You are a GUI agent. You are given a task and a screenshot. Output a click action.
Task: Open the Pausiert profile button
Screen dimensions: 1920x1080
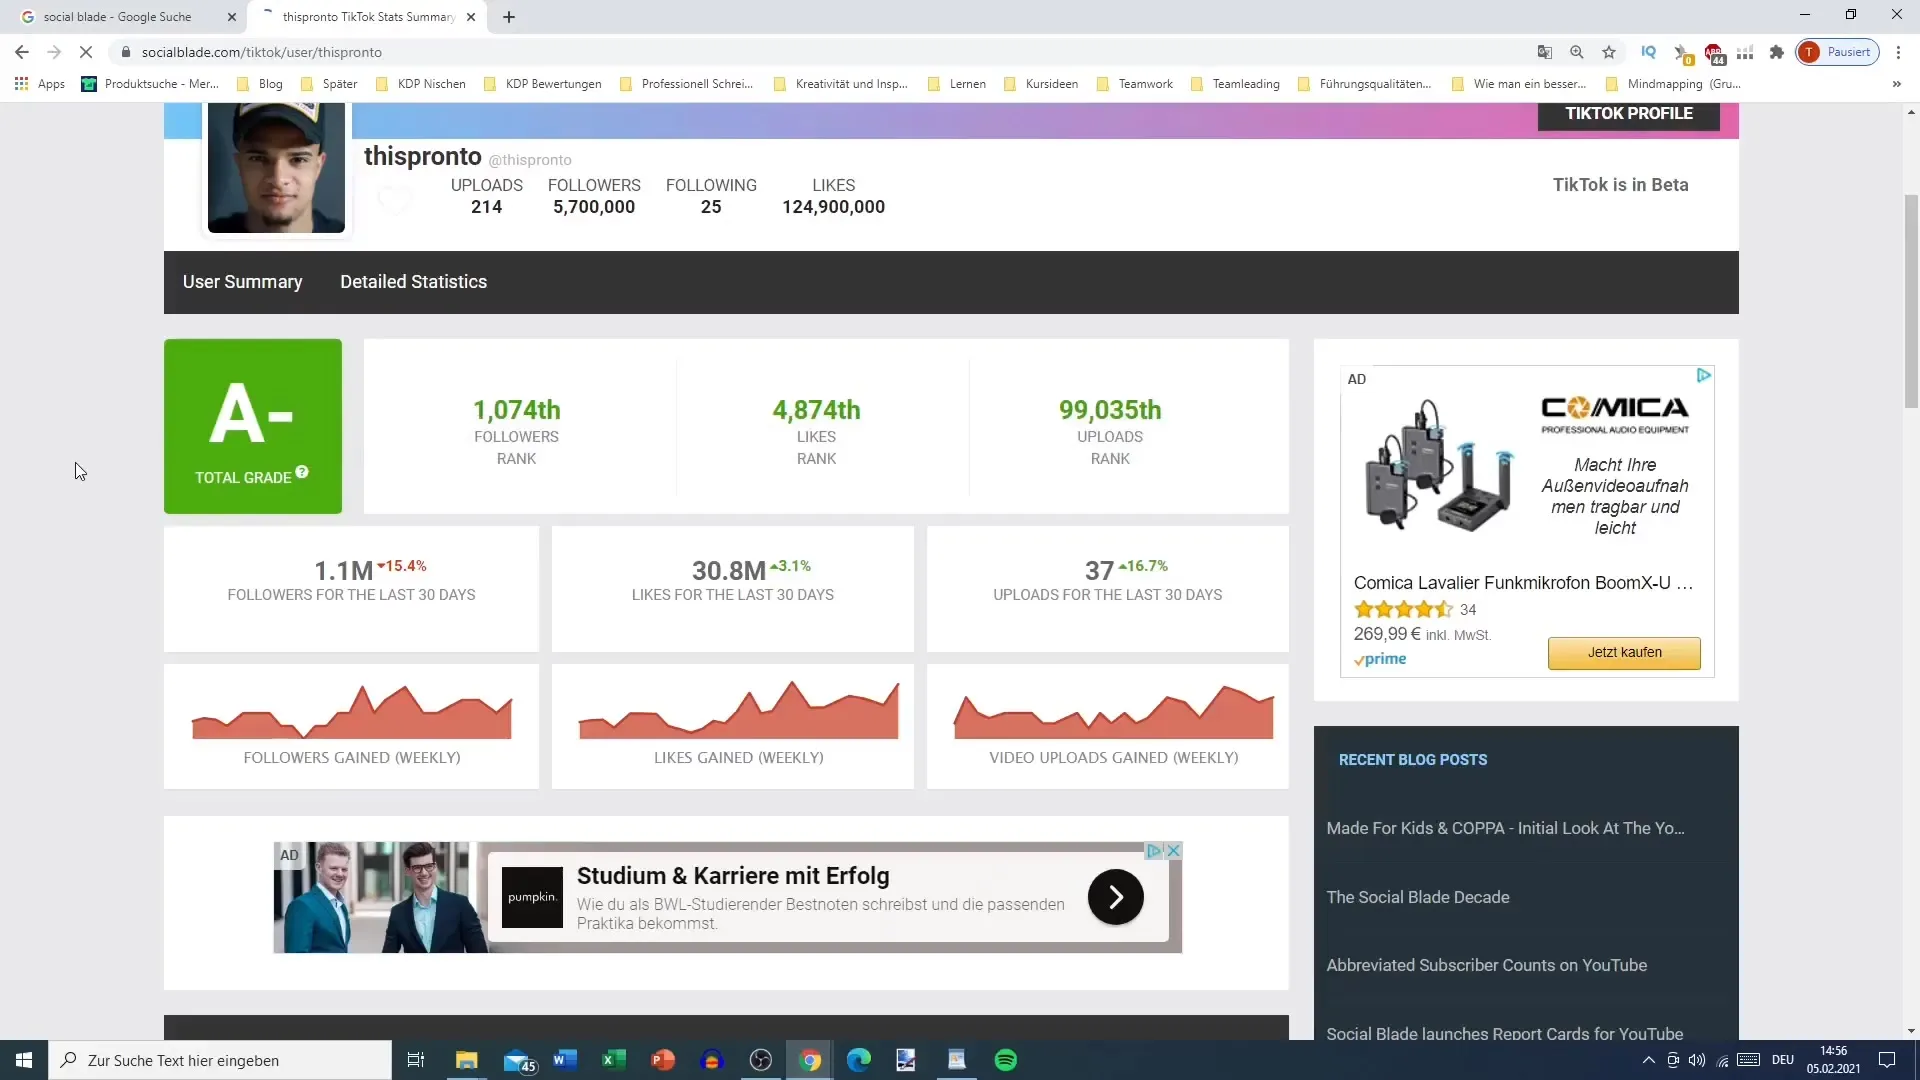pyautogui.click(x=1838, y=52)
